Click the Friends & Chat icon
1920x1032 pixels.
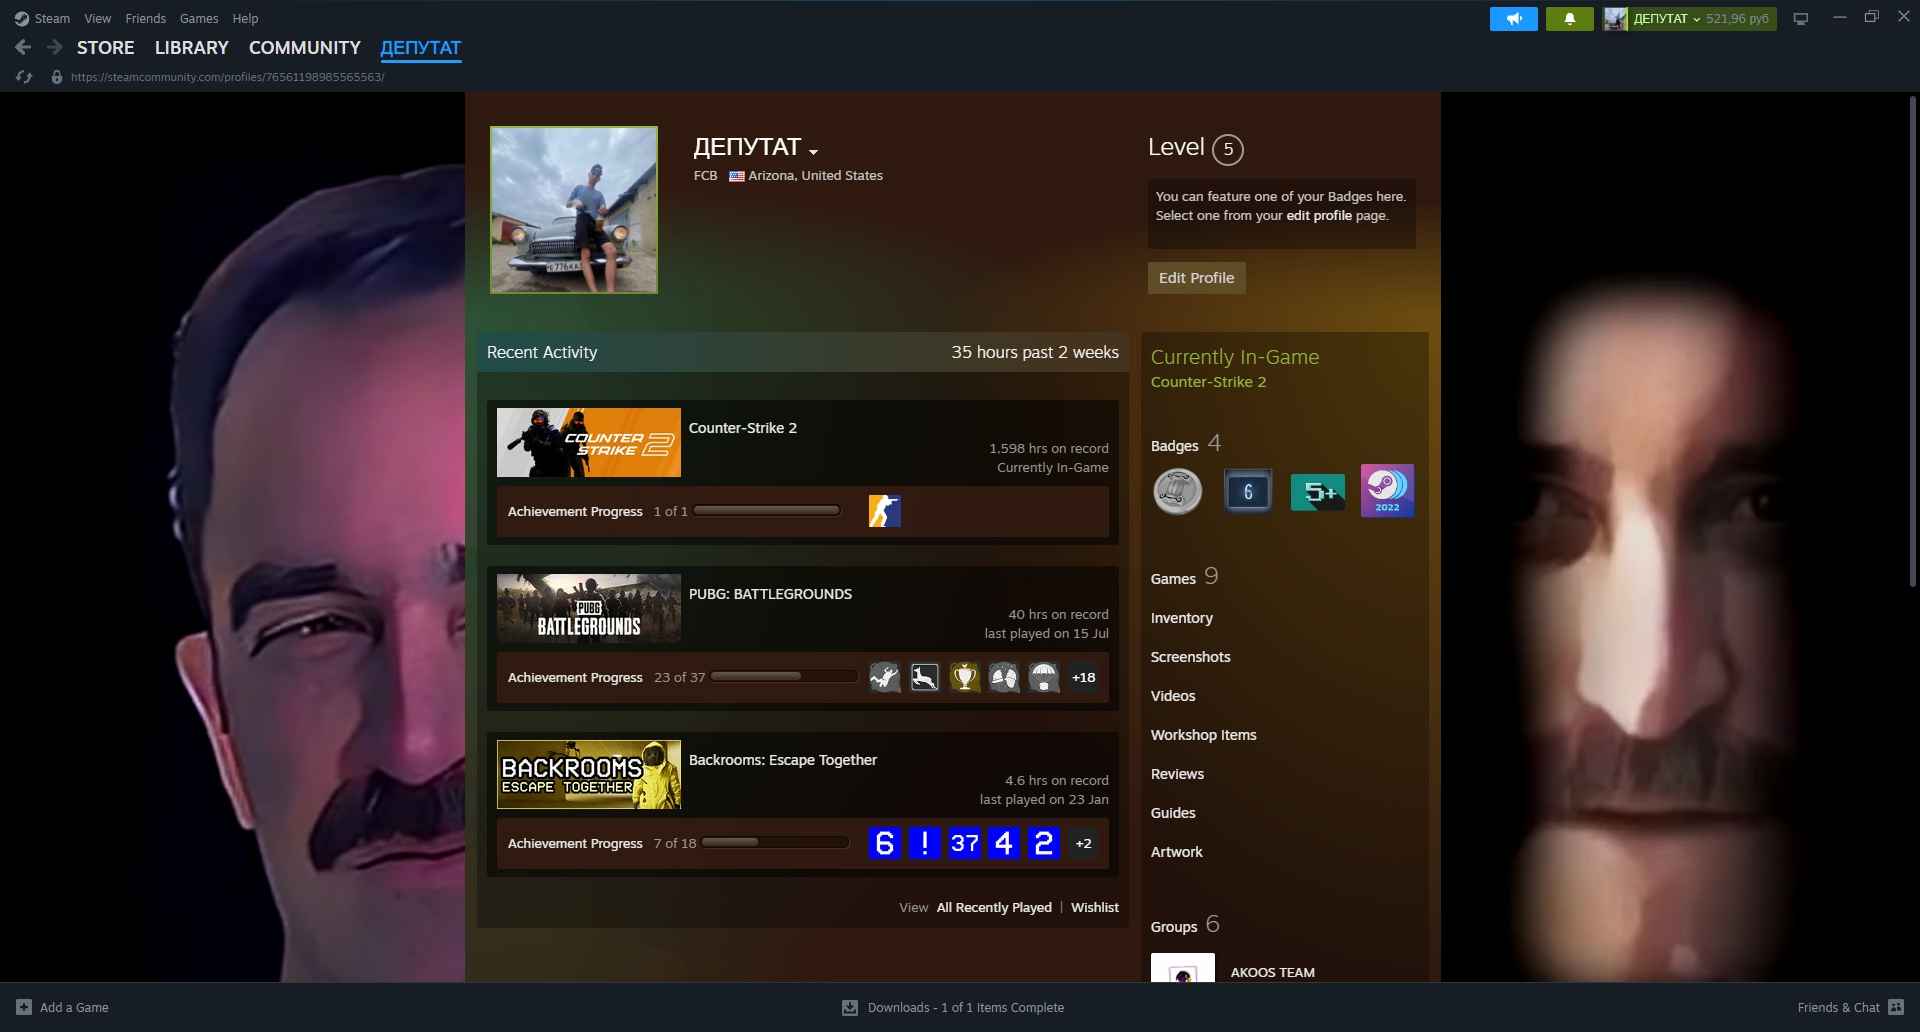tap(1896, 1007)
